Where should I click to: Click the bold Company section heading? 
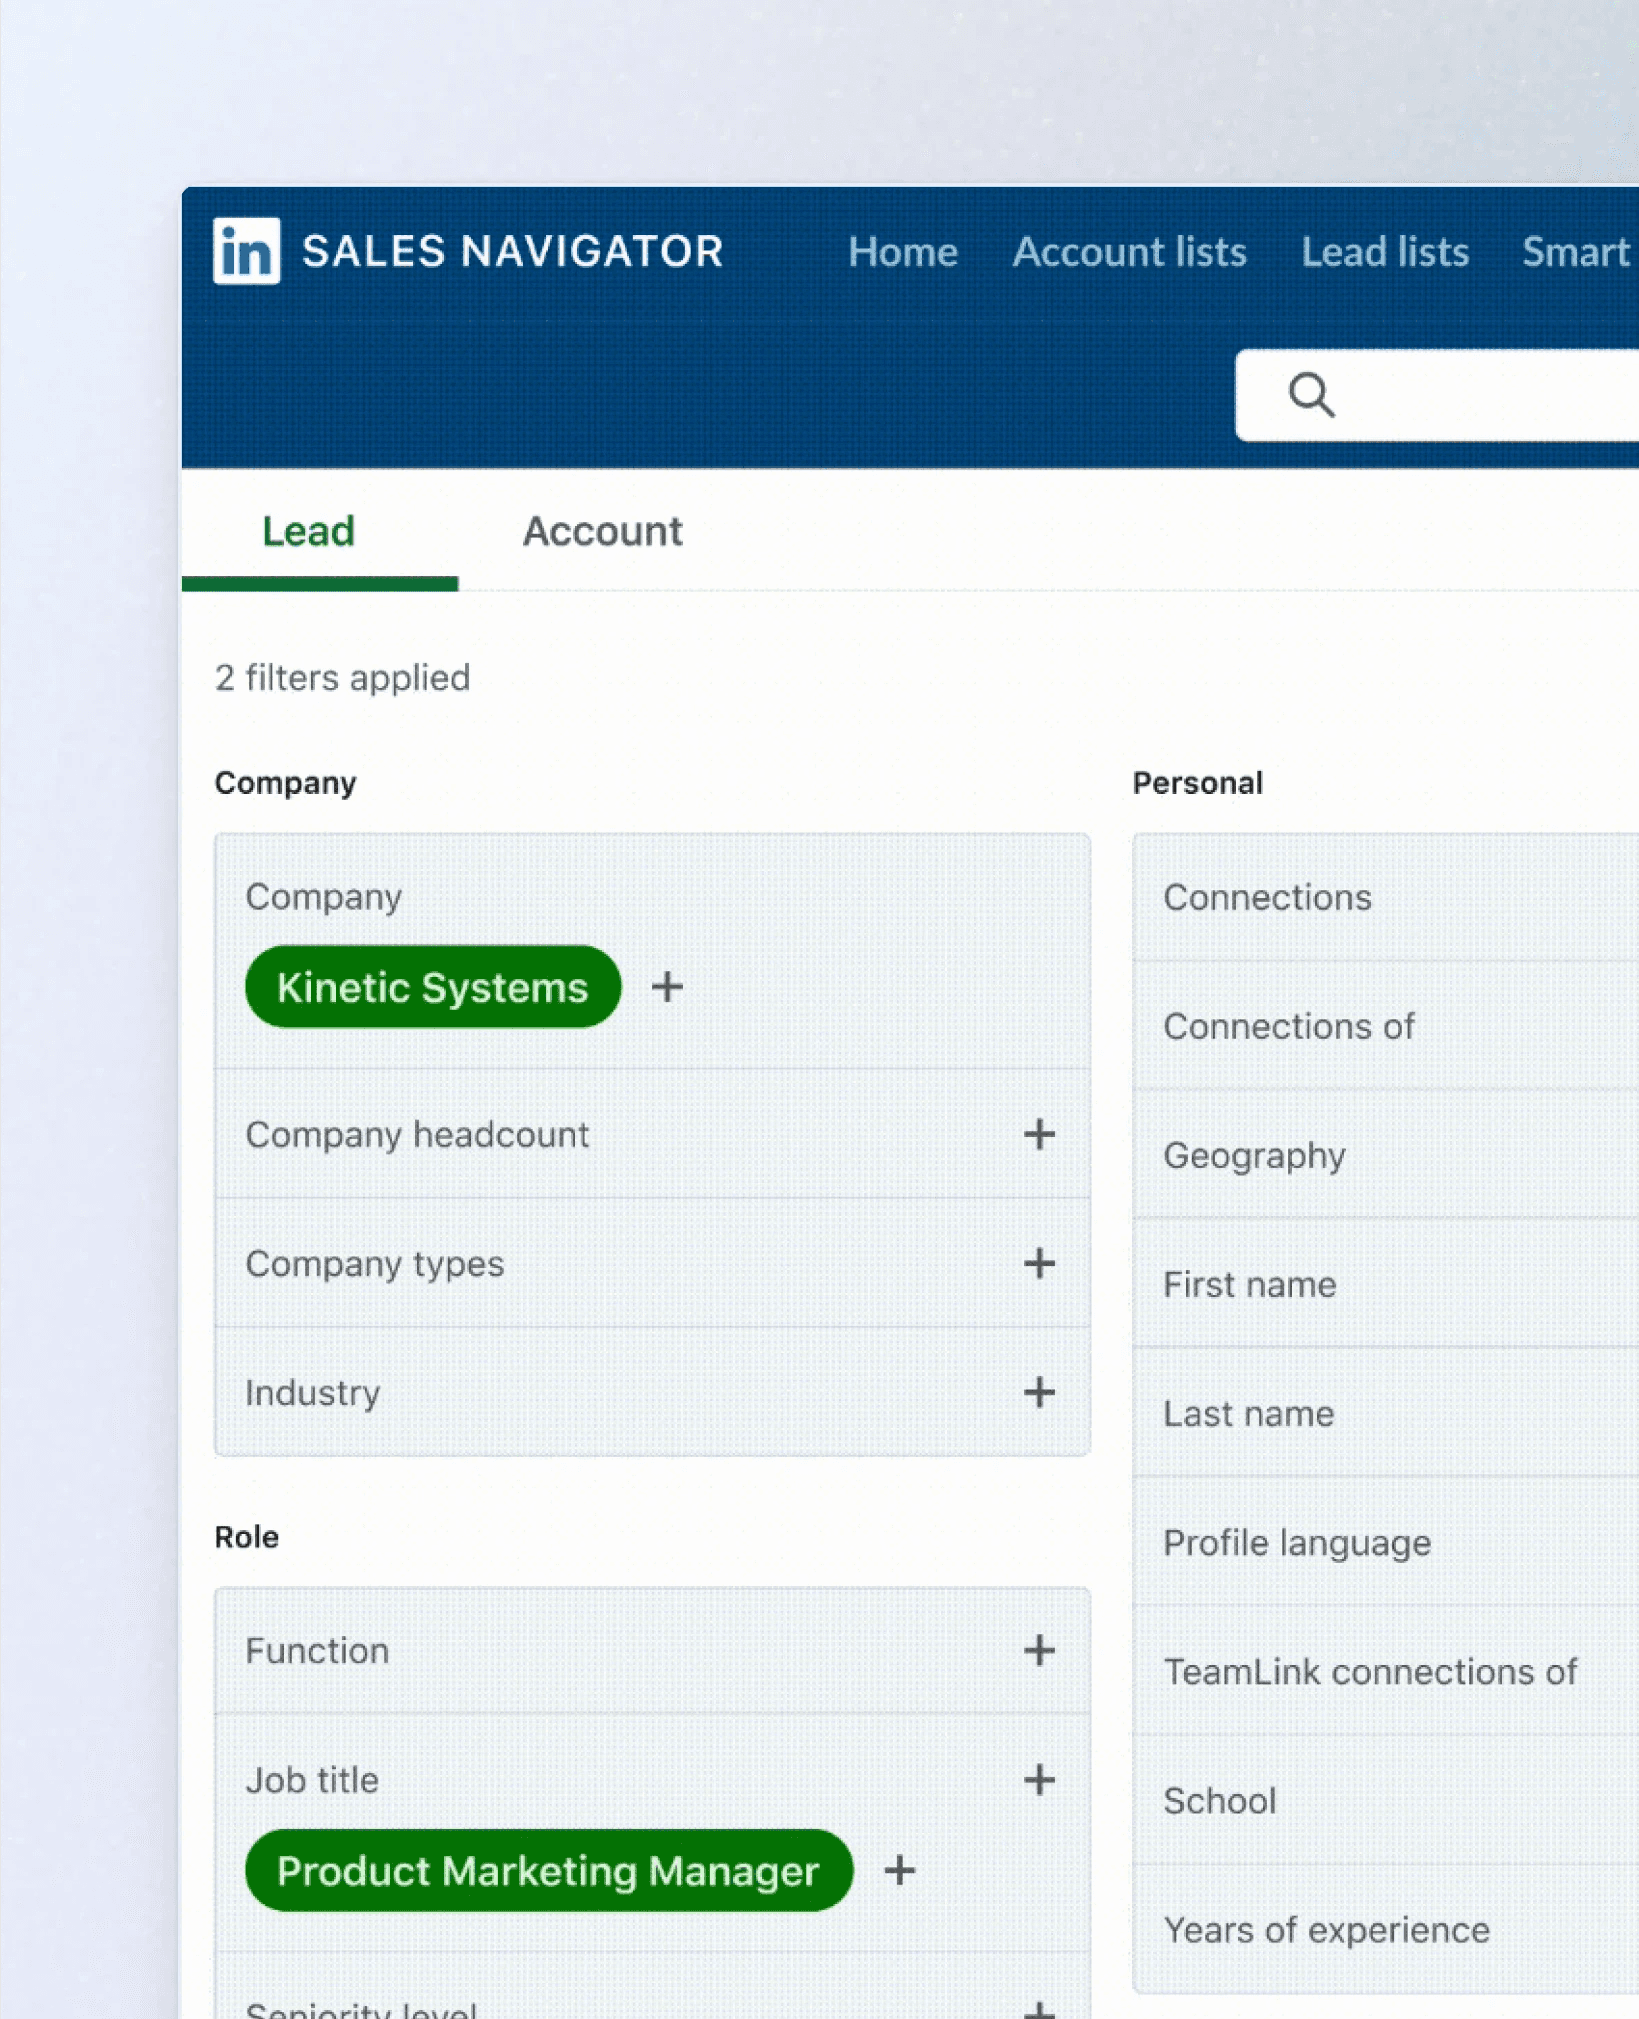click(x=285, y=783)
